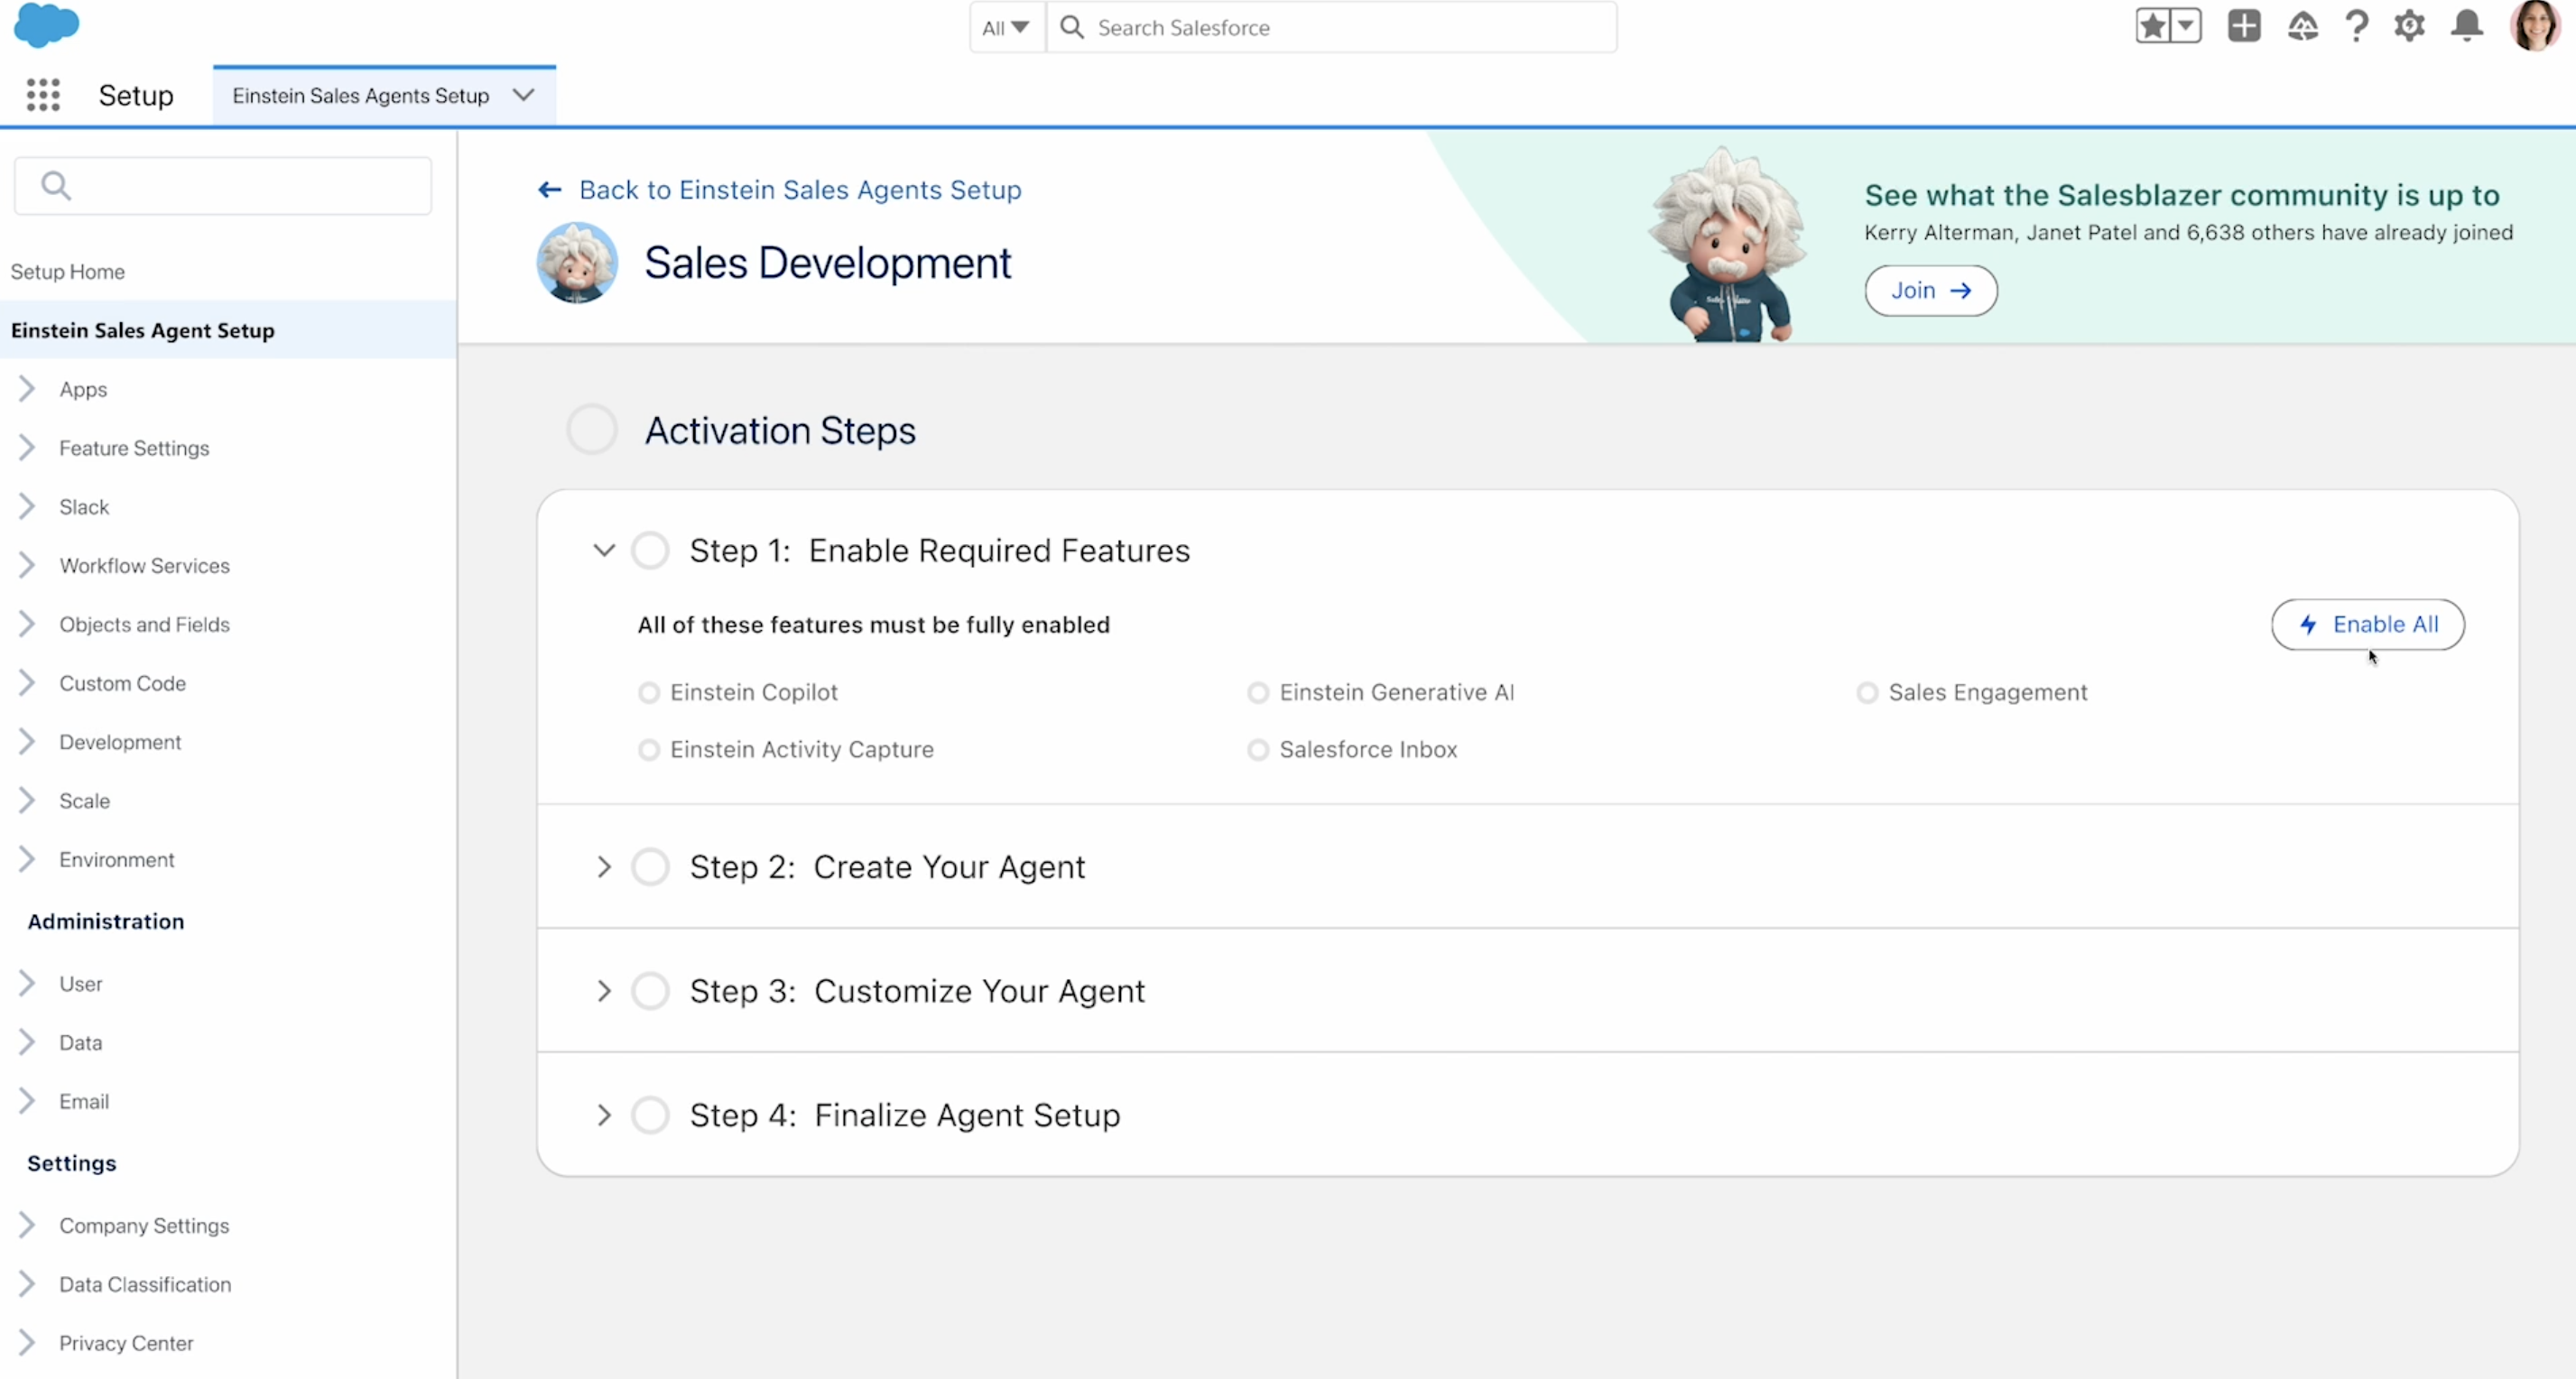Select Setup Home in the sidebar
This screenshot has width=2576, height=1379.
[x=68, y=272]
